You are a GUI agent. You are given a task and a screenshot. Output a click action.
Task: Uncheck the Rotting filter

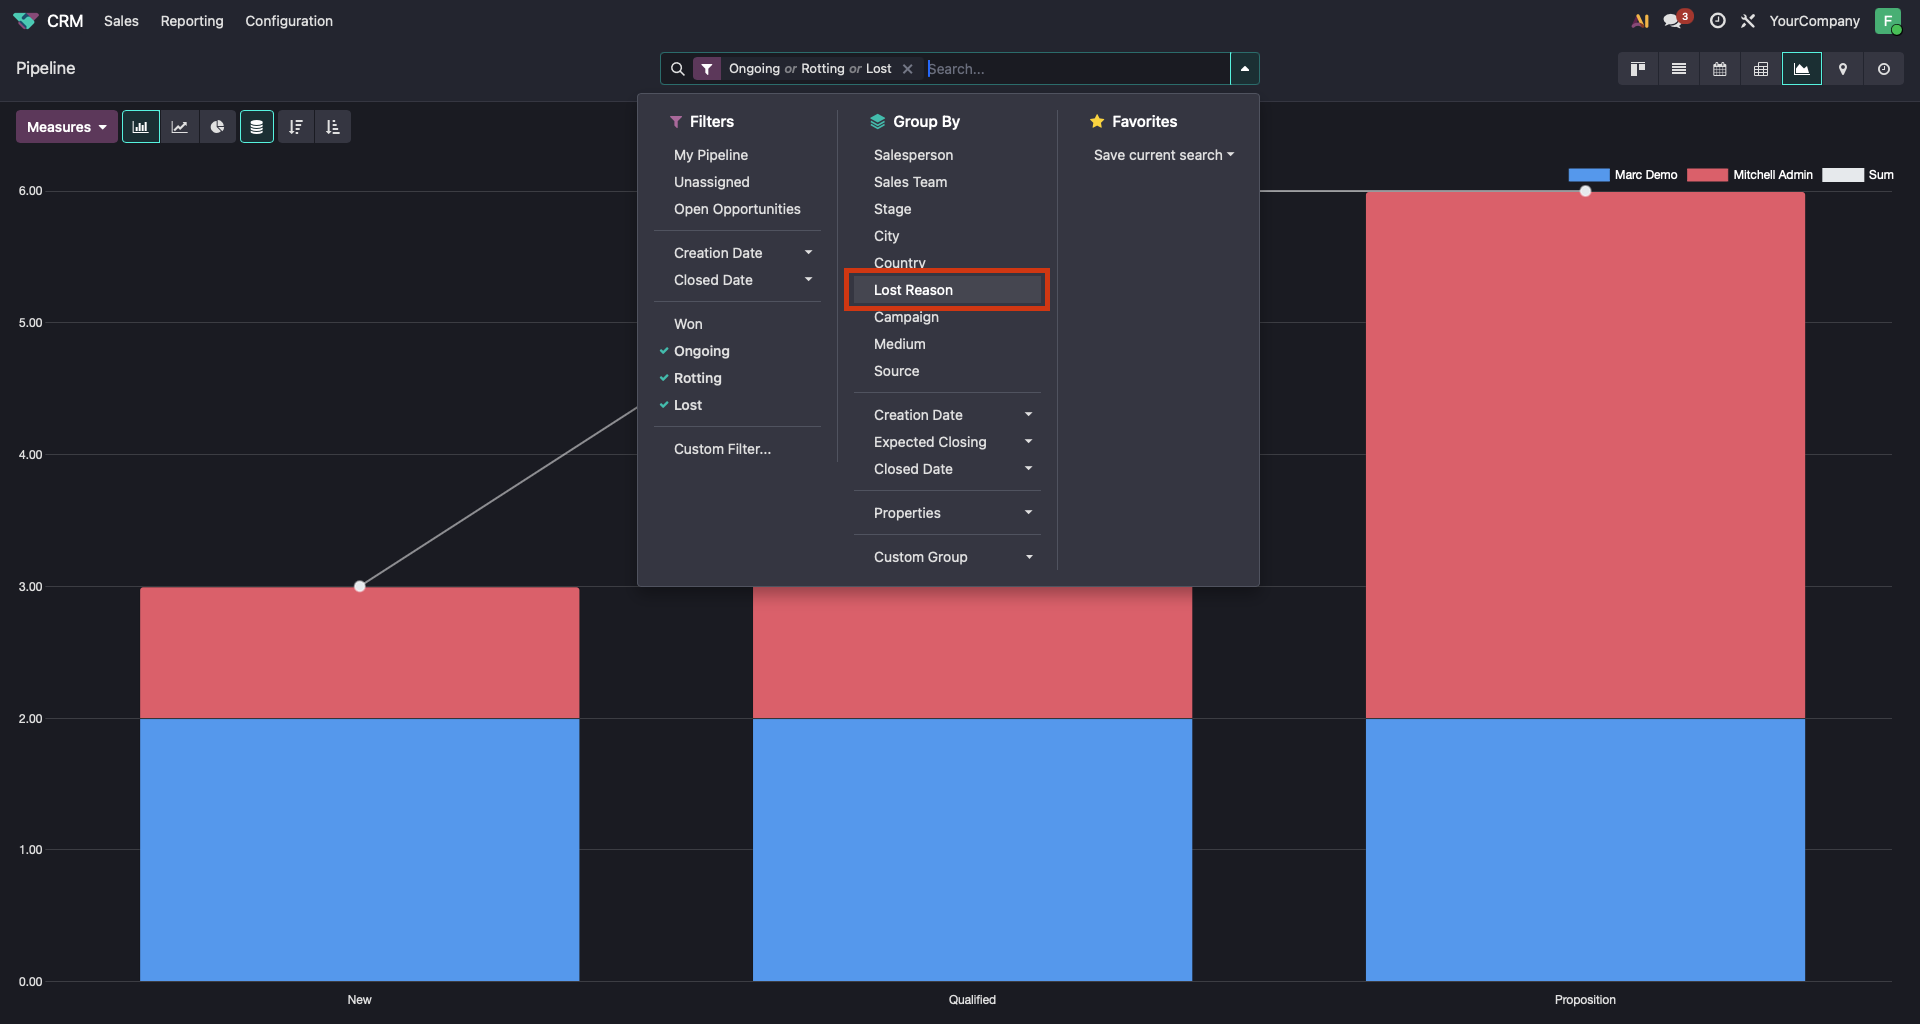point(697,378)
